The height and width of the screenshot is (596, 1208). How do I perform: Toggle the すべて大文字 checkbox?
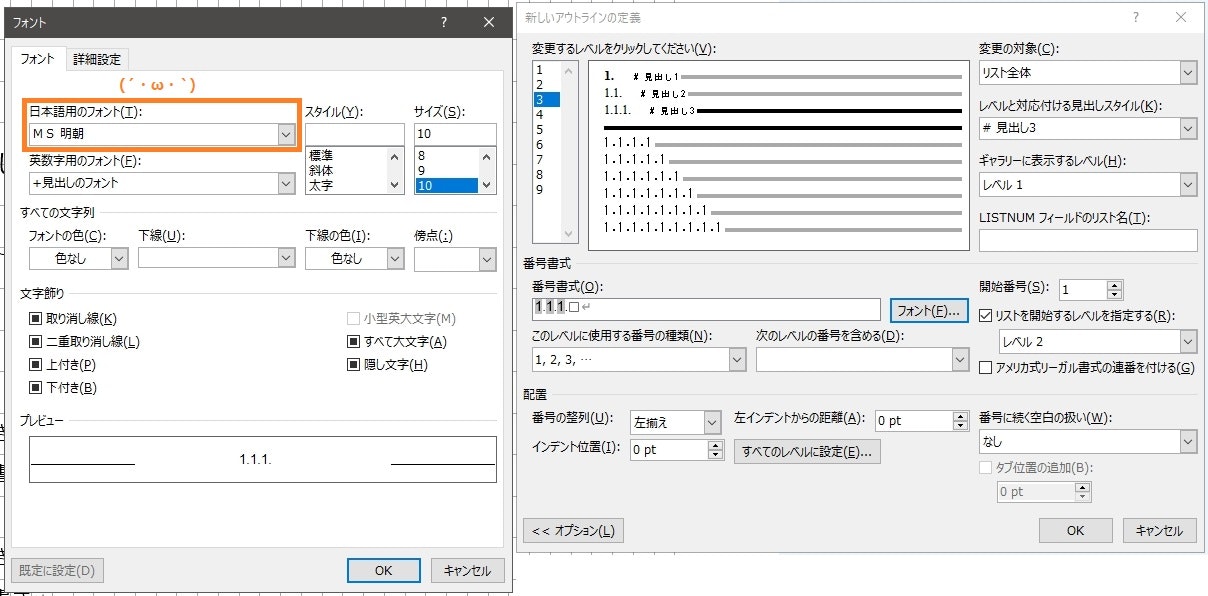(x=354, y=342)
